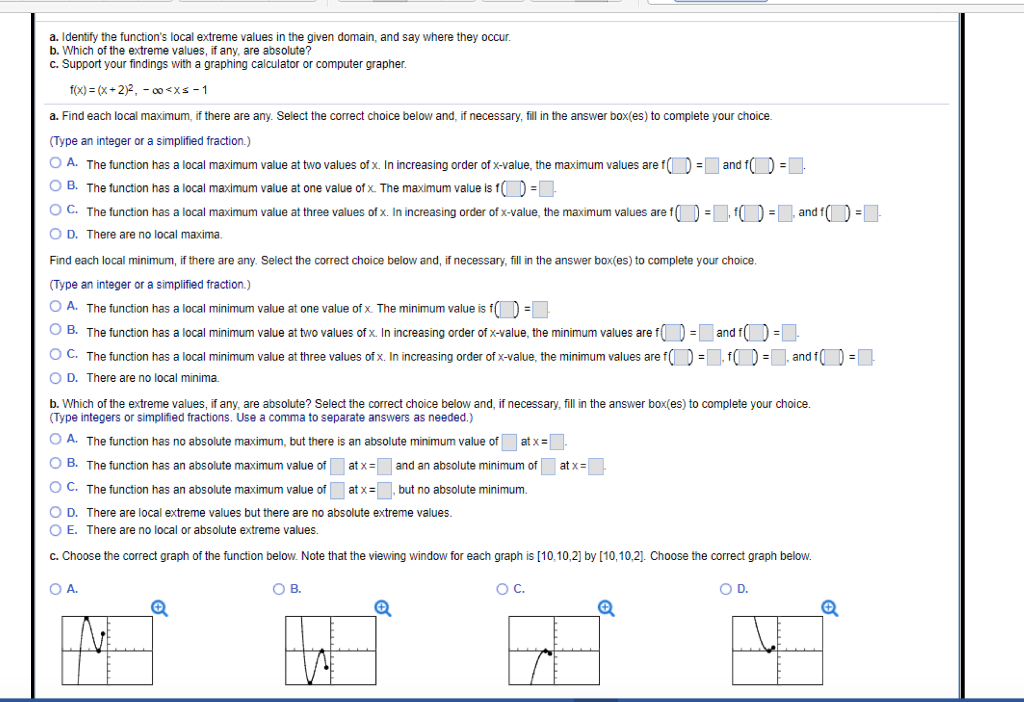Click the graph thumbnail under option B
This screenshot has width=1024, height=702.
click(330, 651)
